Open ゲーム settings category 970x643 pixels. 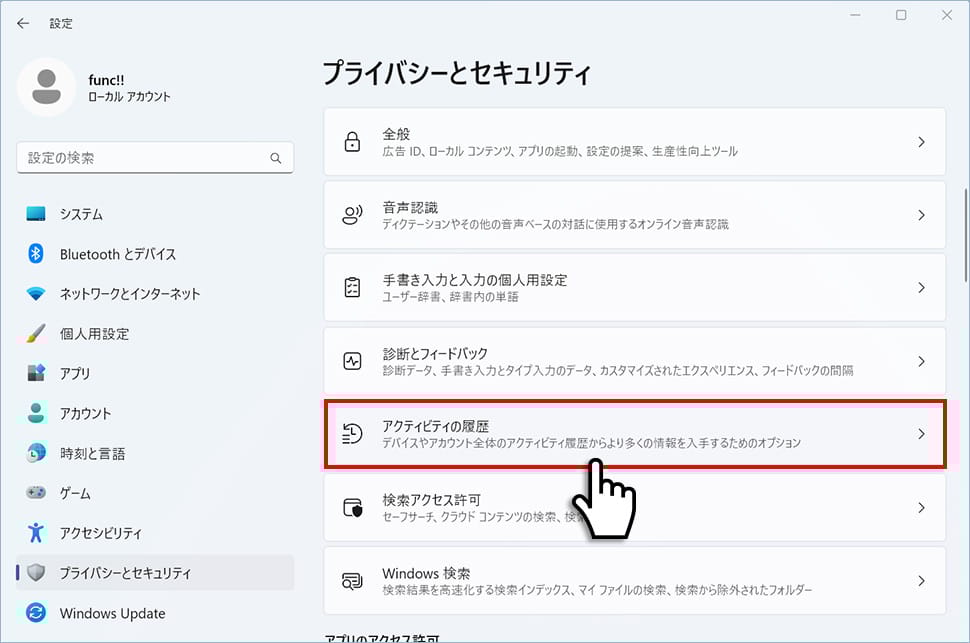(x=155, y=493)
